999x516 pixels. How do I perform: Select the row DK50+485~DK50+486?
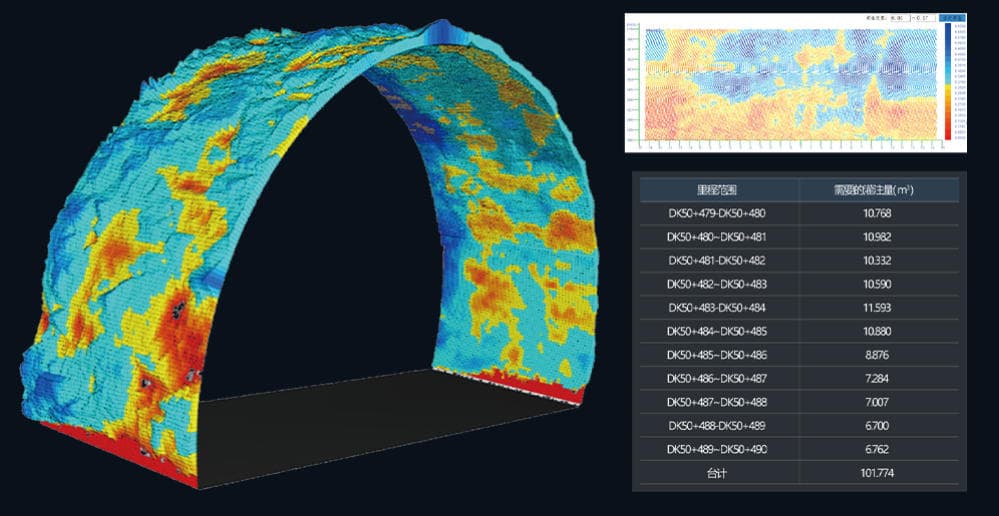click(x=799, y=355)
